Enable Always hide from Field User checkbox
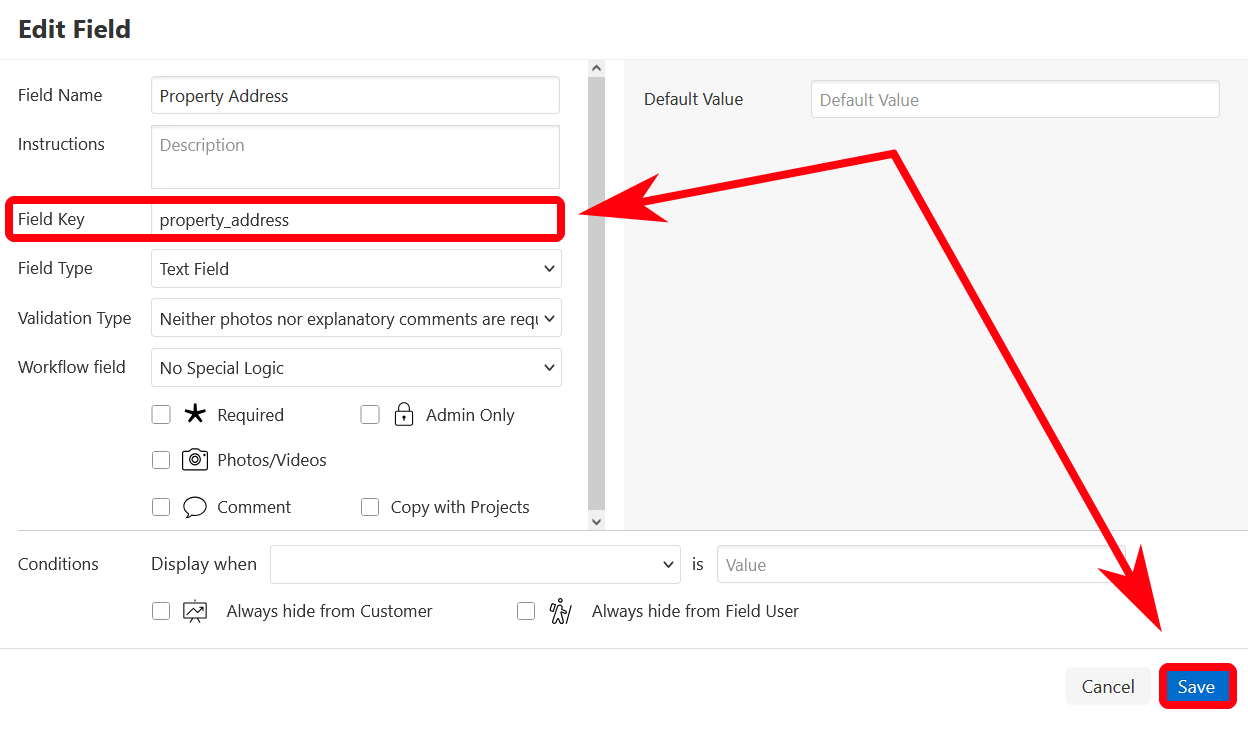This screenshot has height=747, width=1248. coord(526,611)
